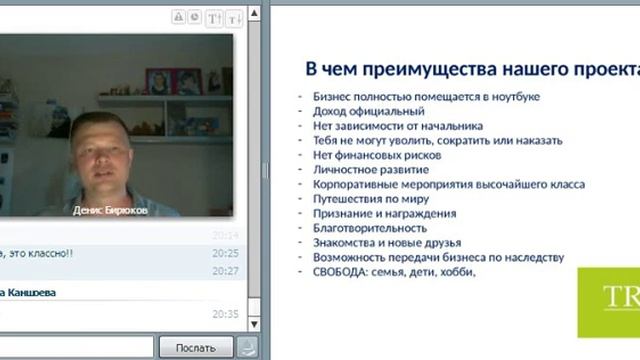The width and height of the screenshot is (640, 360).
Task: Increase chat font size with T up icon
Action: [214, 19]
